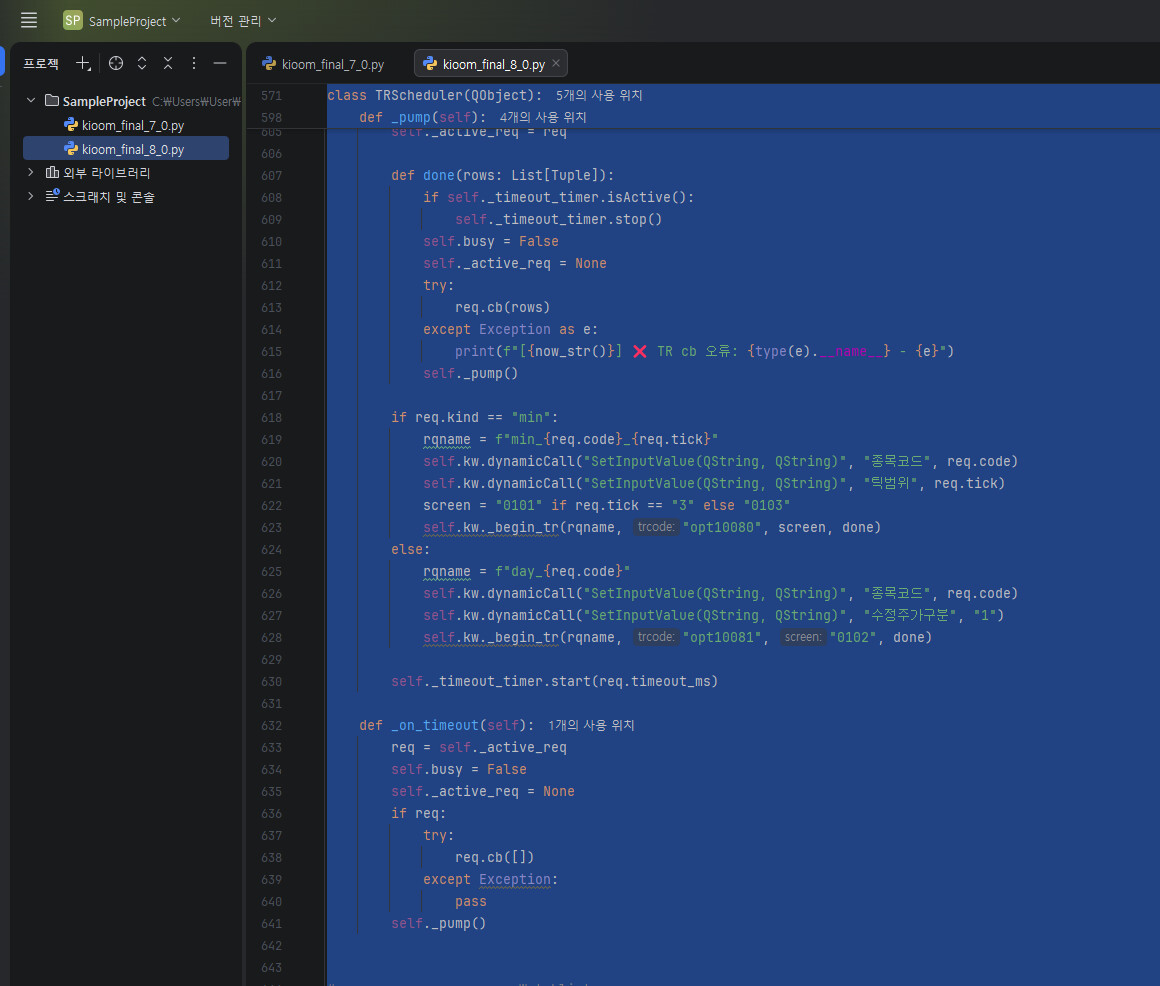Select kioom_final_8_0.py in project tree
The width and height of the screenshot is (1160, 986).
(126, 149)
